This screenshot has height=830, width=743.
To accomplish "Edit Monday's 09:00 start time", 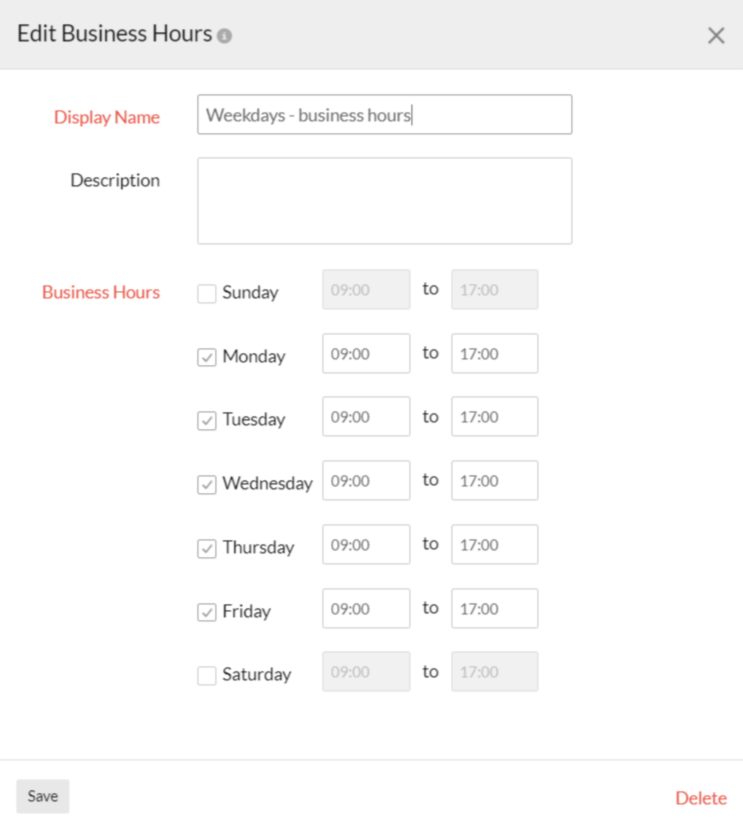I will 365,353.
